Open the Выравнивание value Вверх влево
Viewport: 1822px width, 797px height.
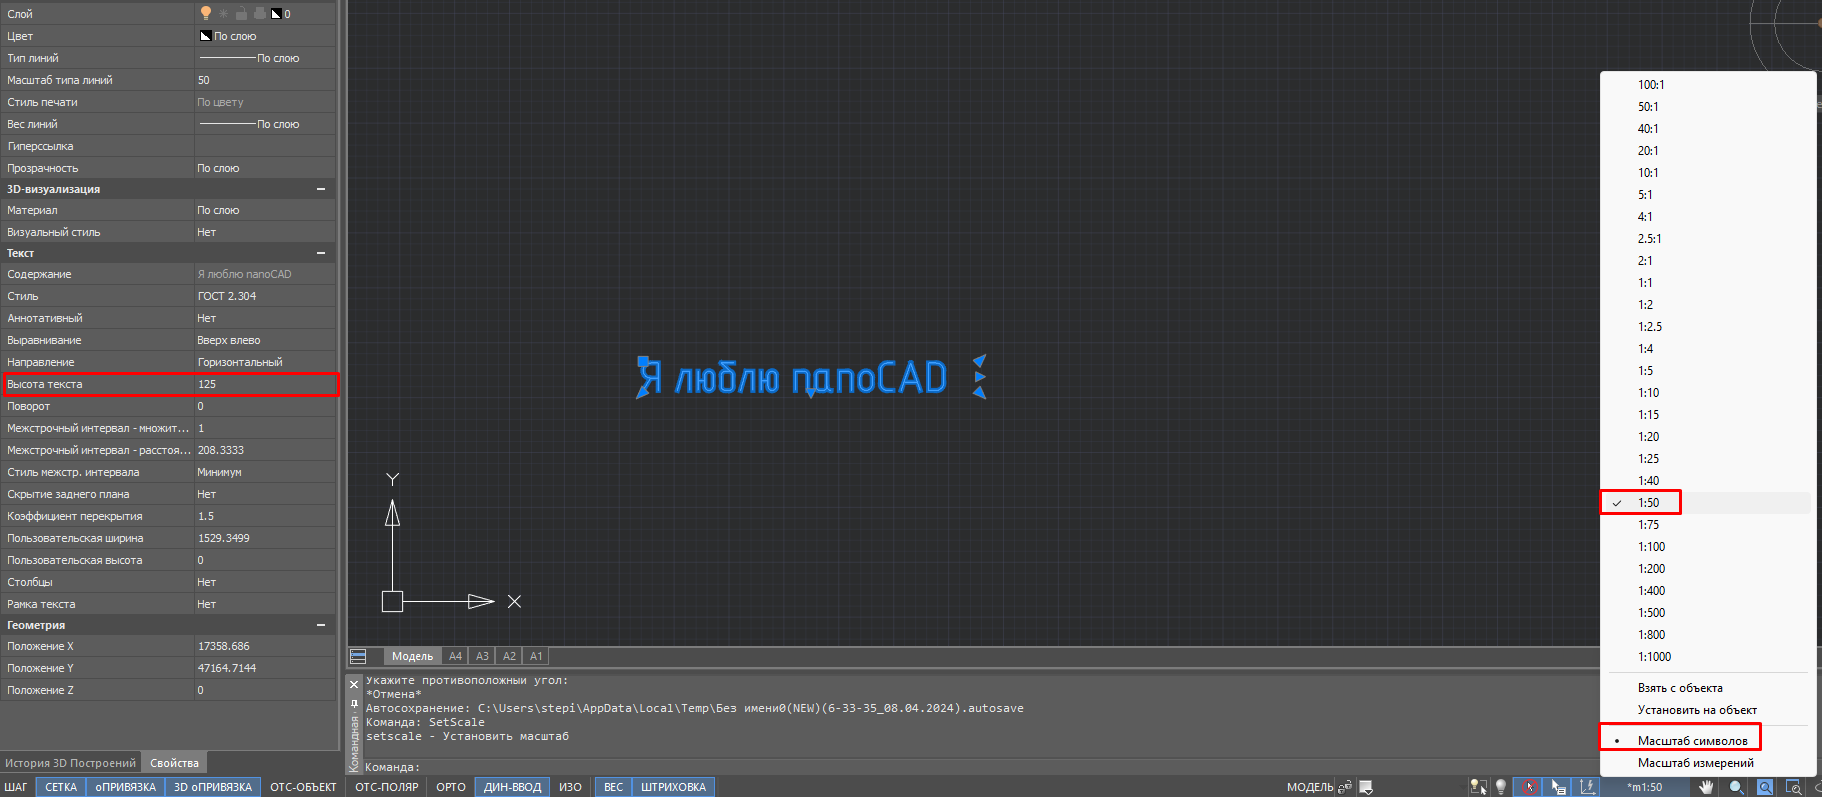click(266, 340)
